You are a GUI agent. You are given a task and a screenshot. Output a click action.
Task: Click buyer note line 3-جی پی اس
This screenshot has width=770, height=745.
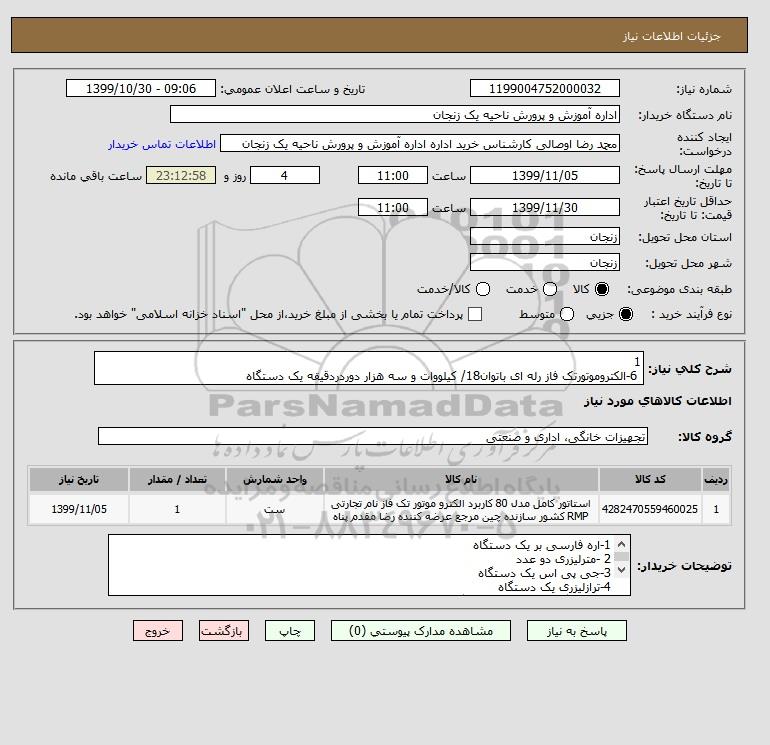[x=544, y=573]
